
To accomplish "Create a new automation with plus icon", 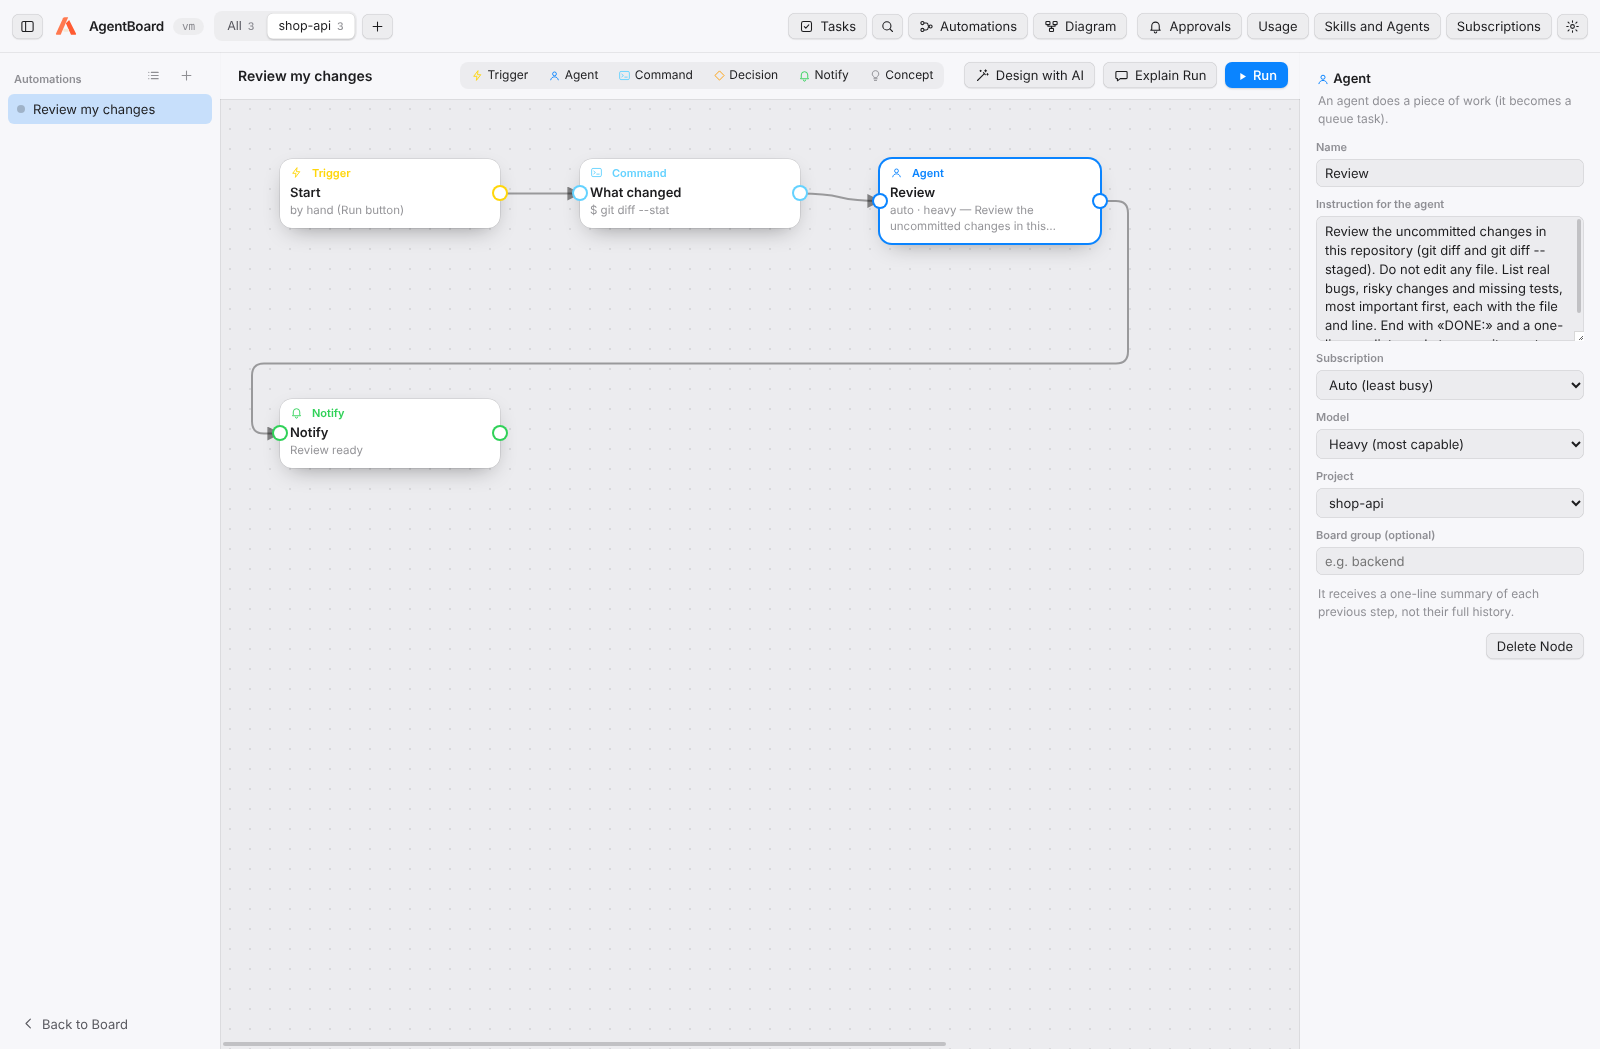I will point(186,76).
